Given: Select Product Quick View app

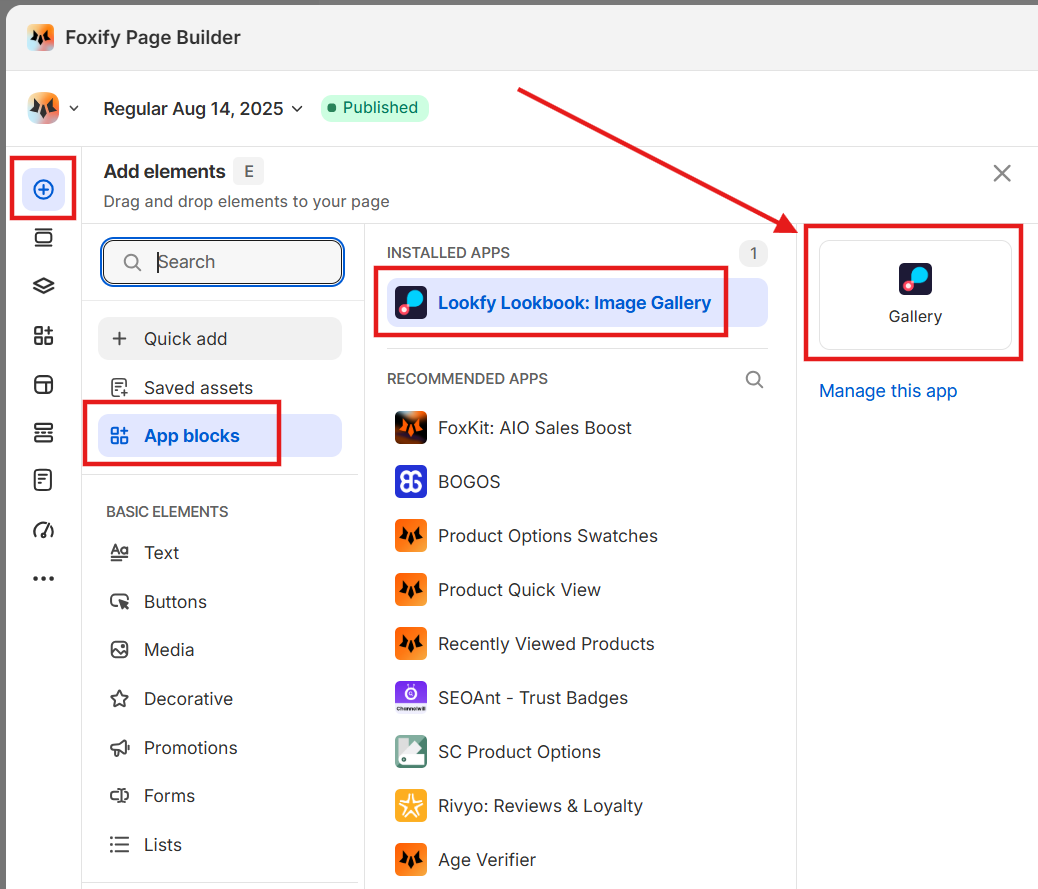Looking at the screenshot, I should pos(577,590).
